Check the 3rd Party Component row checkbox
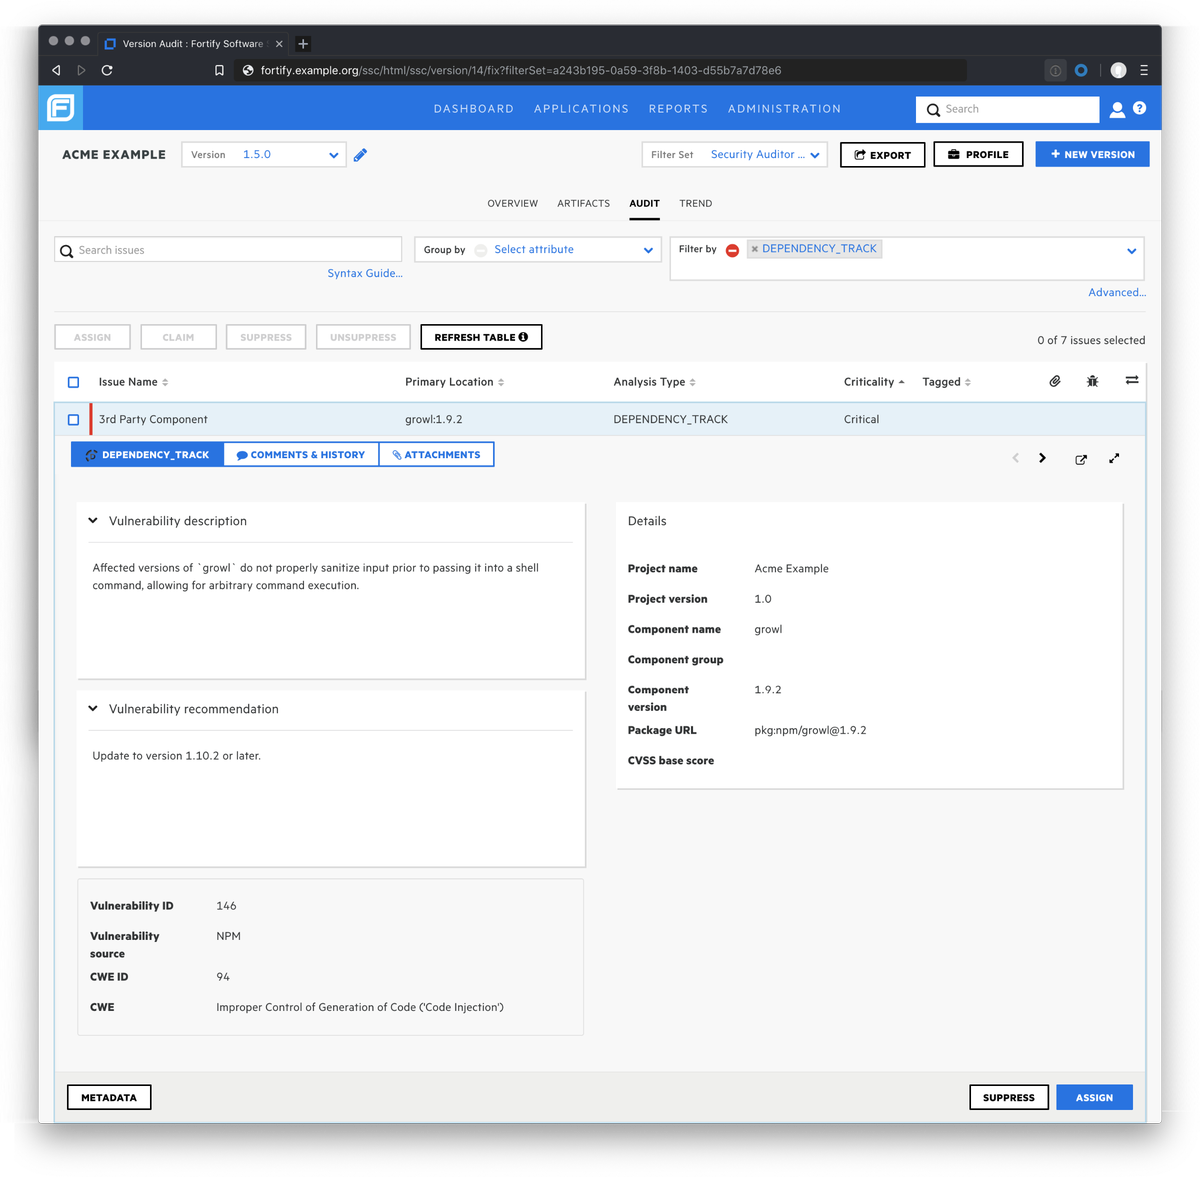Viewport: 1200px width, 1177px height. [x=73, y=420]
